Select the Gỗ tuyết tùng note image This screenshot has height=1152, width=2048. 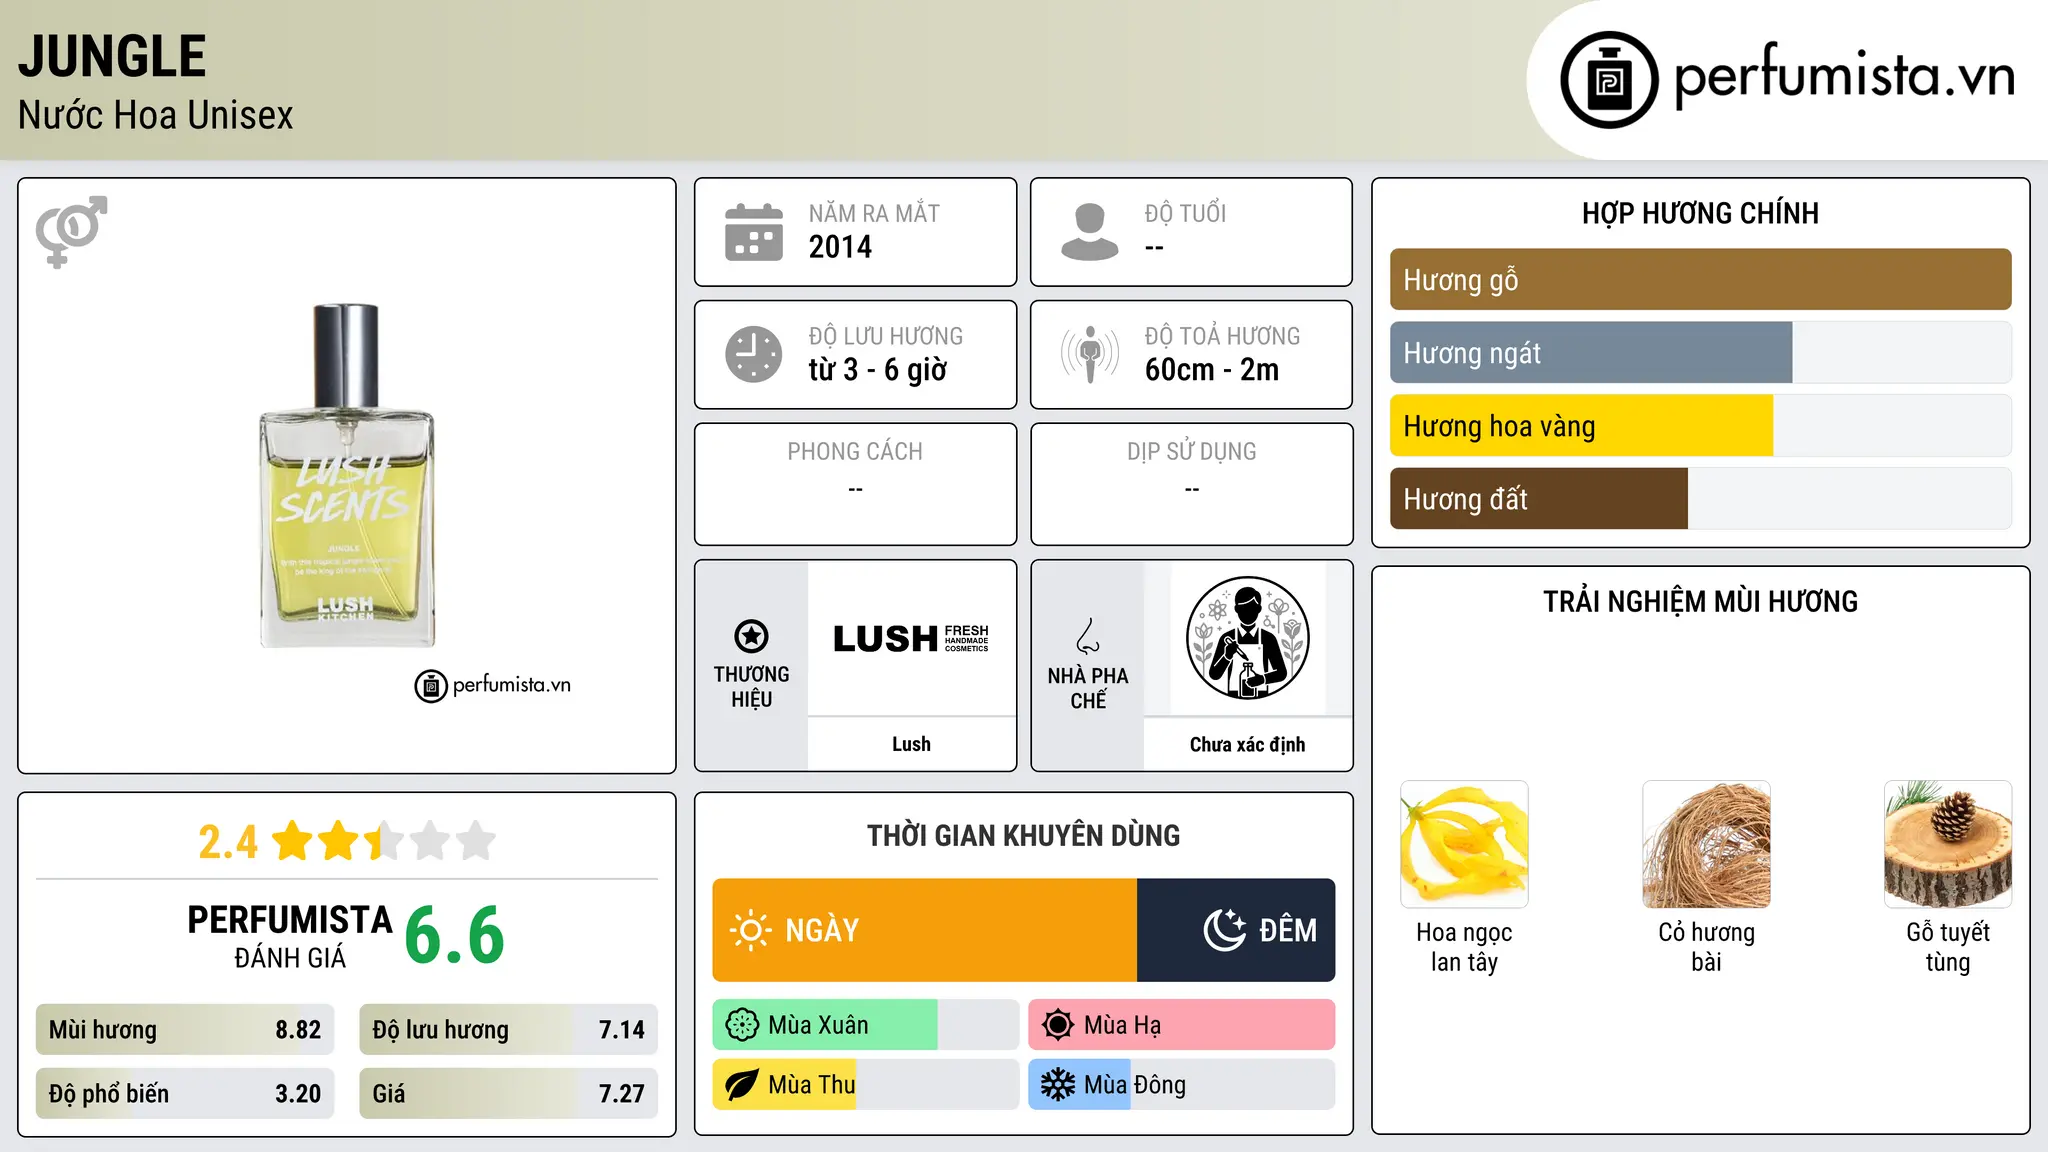click(x=1948, y=844)
